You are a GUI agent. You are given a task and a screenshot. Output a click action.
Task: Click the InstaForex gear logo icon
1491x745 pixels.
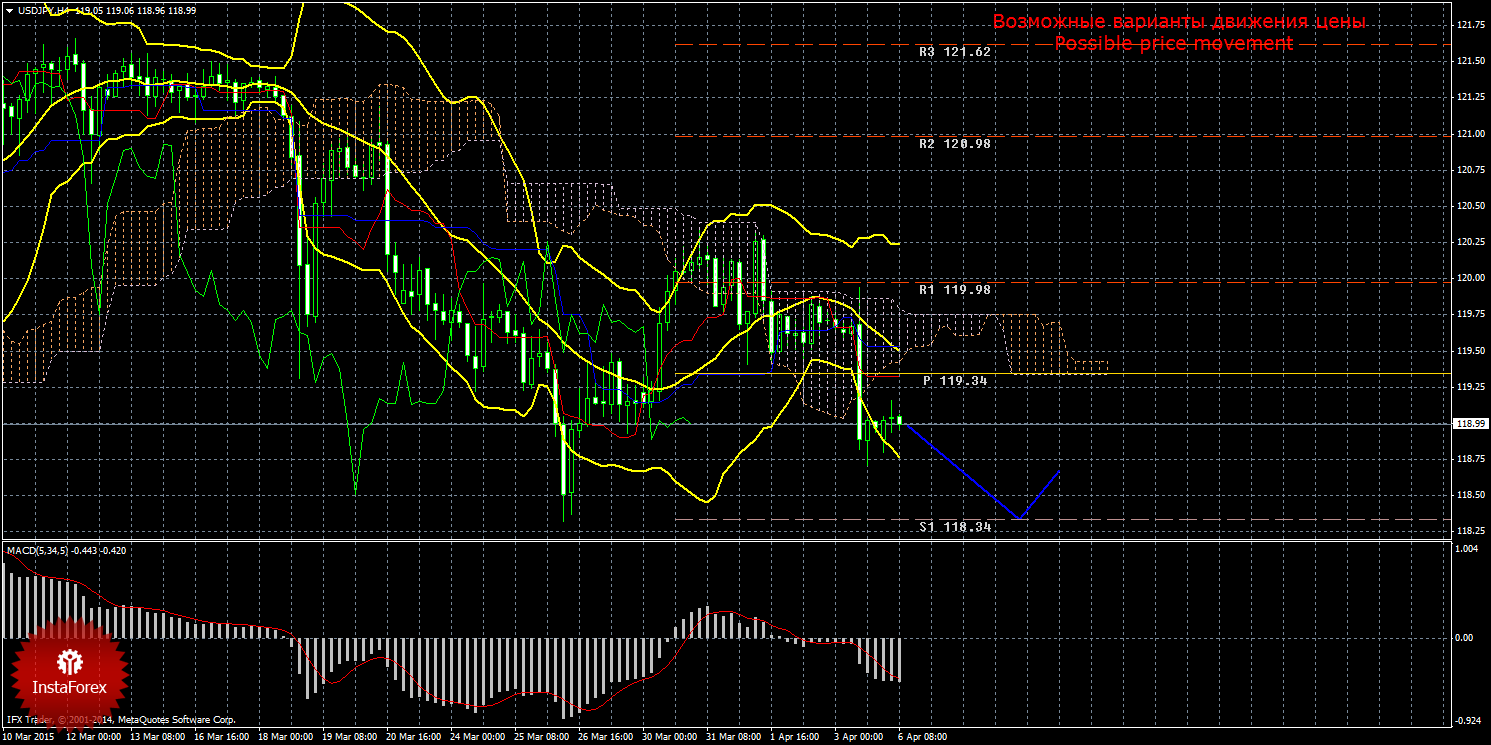click(x=69, y=661)
